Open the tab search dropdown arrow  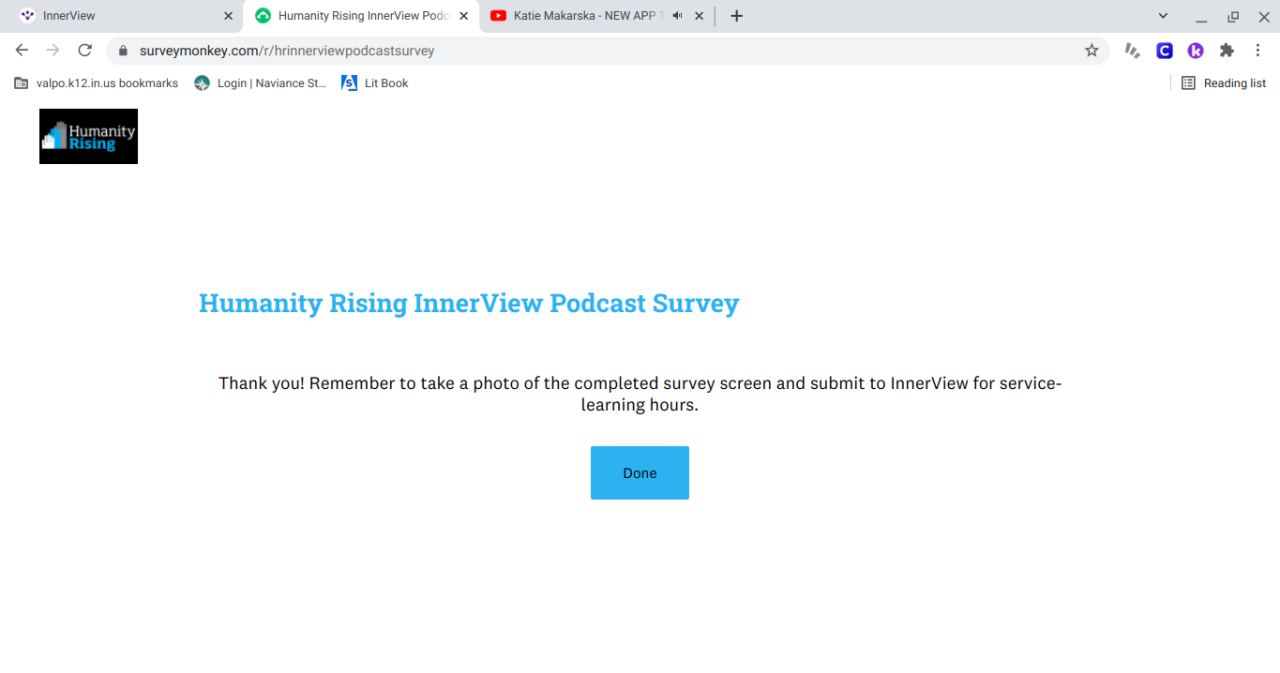(1163, 16)
